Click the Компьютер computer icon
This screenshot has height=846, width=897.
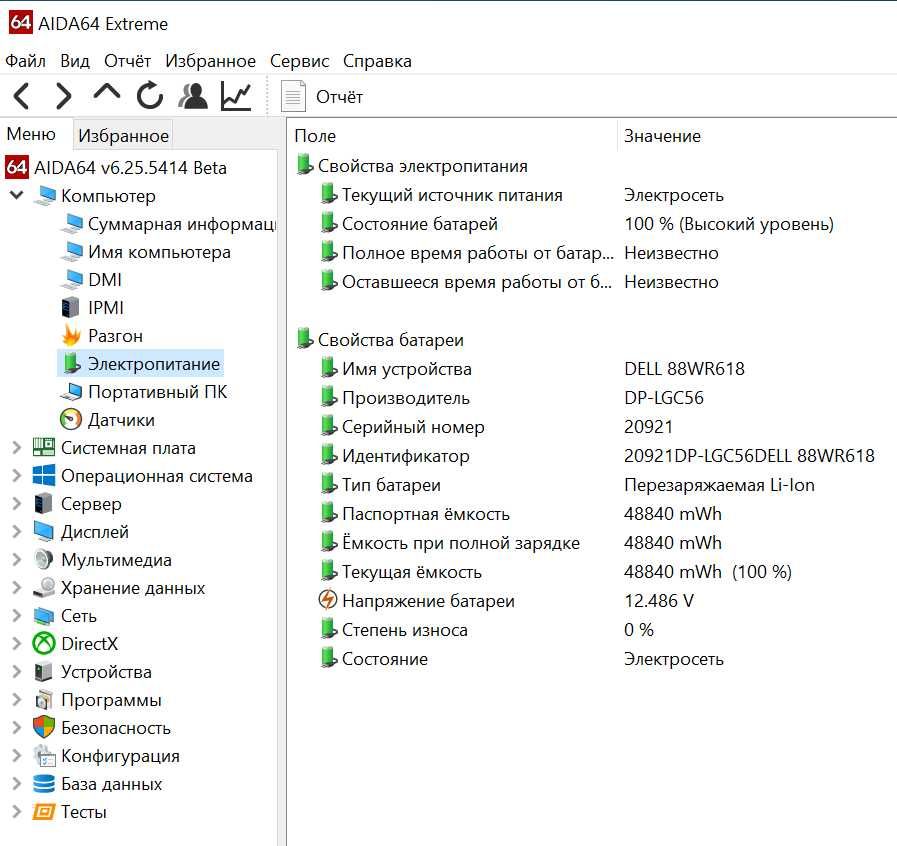(x=45, y=196)
